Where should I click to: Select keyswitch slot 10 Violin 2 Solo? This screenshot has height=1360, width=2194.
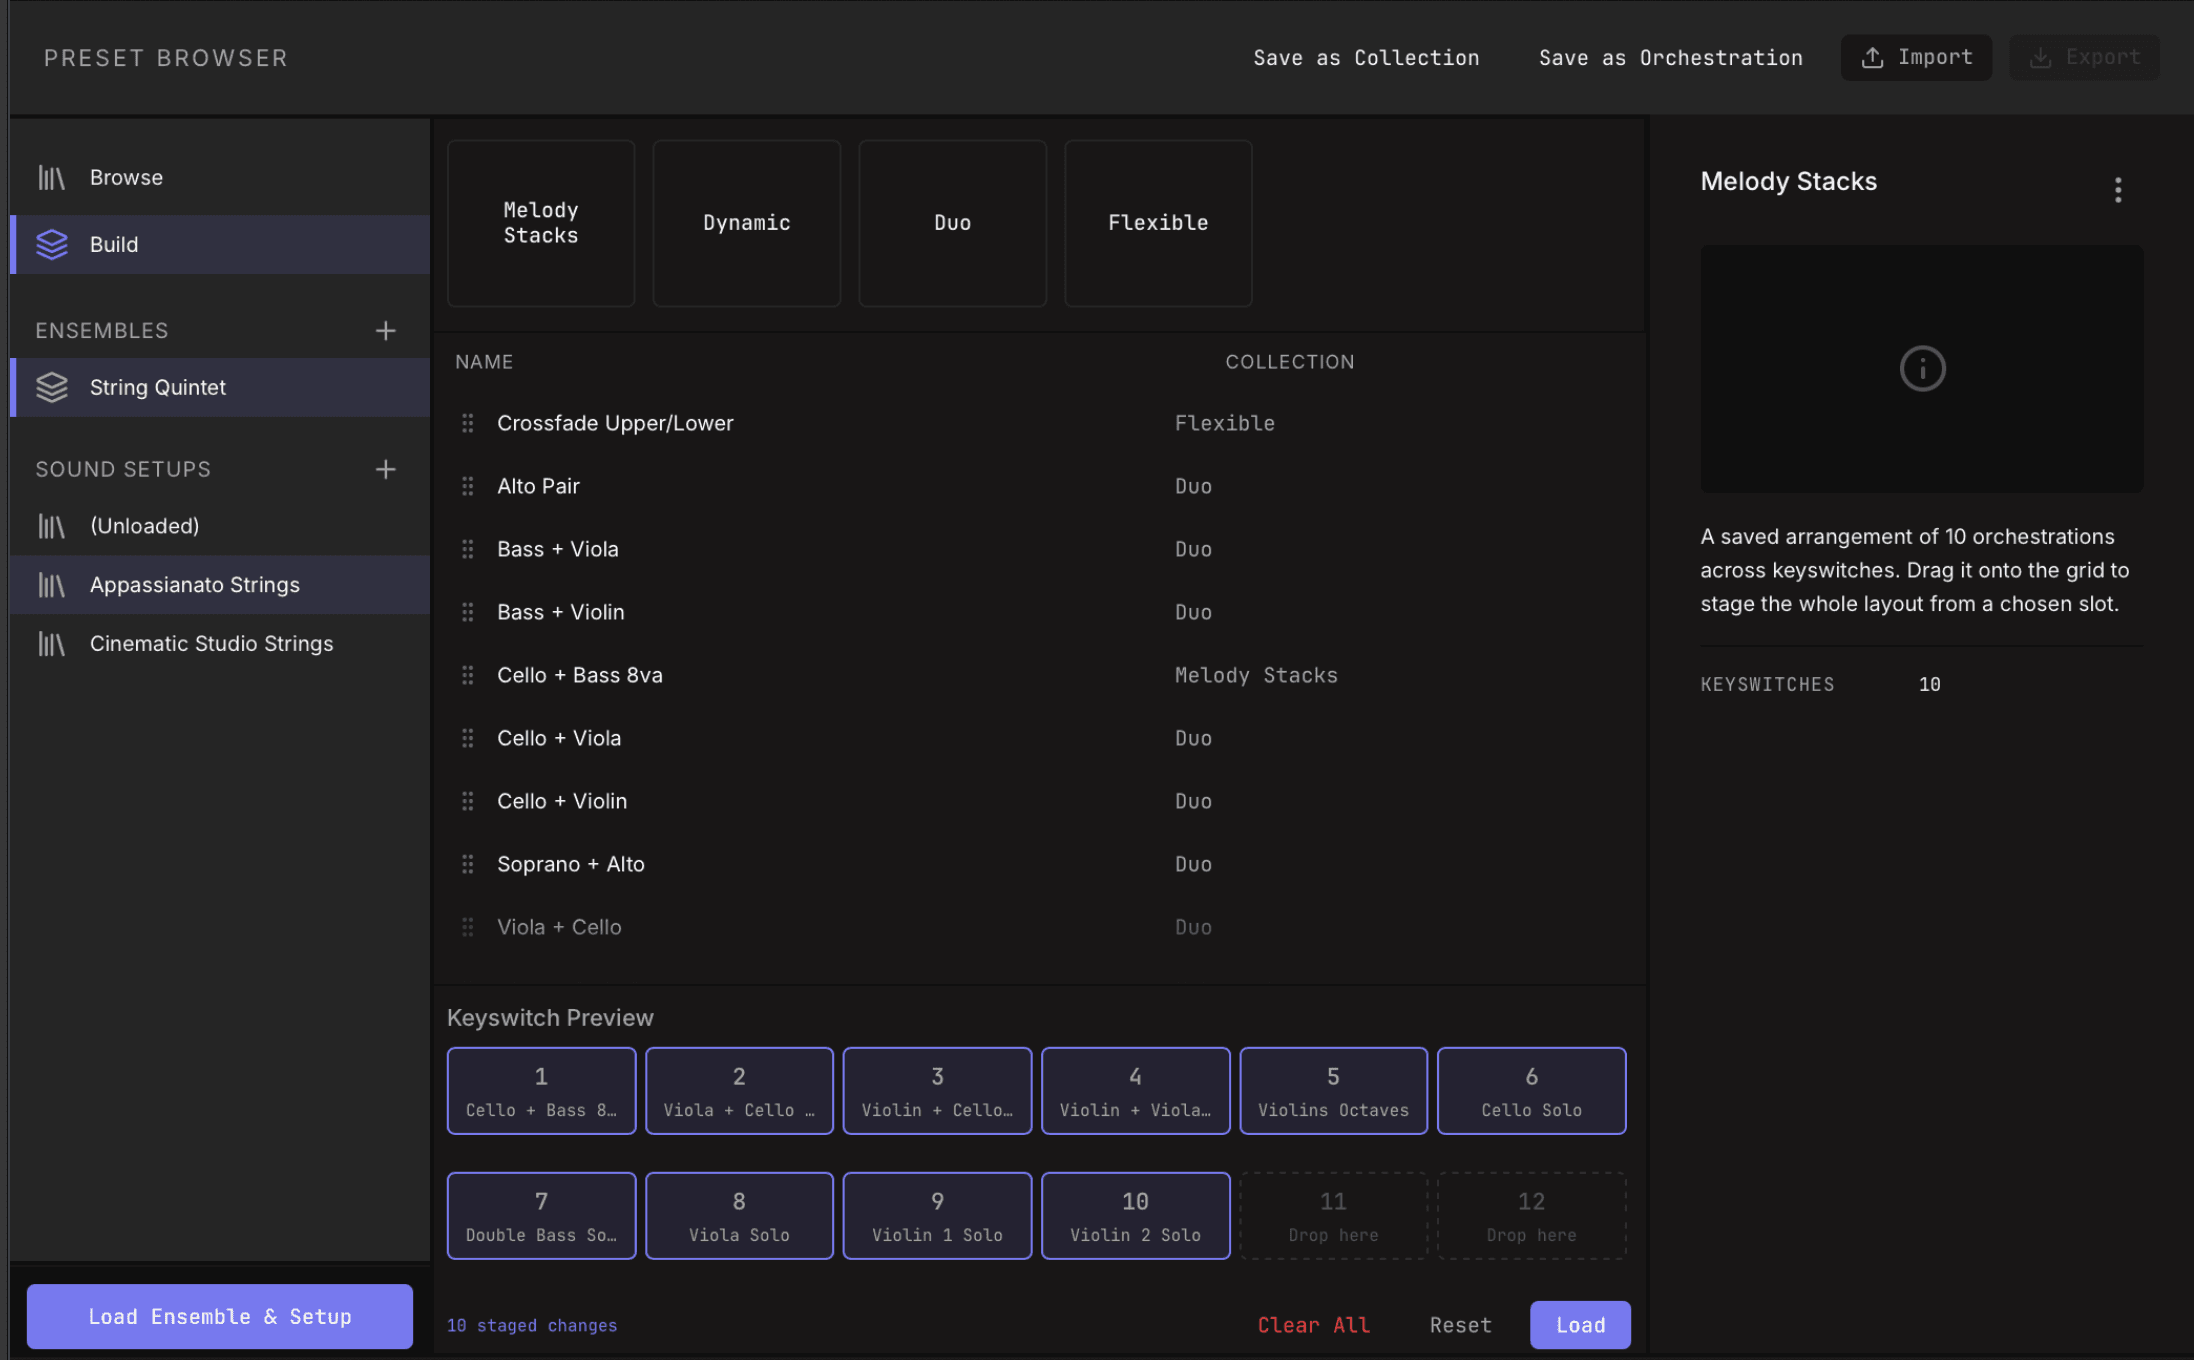1135,1216
